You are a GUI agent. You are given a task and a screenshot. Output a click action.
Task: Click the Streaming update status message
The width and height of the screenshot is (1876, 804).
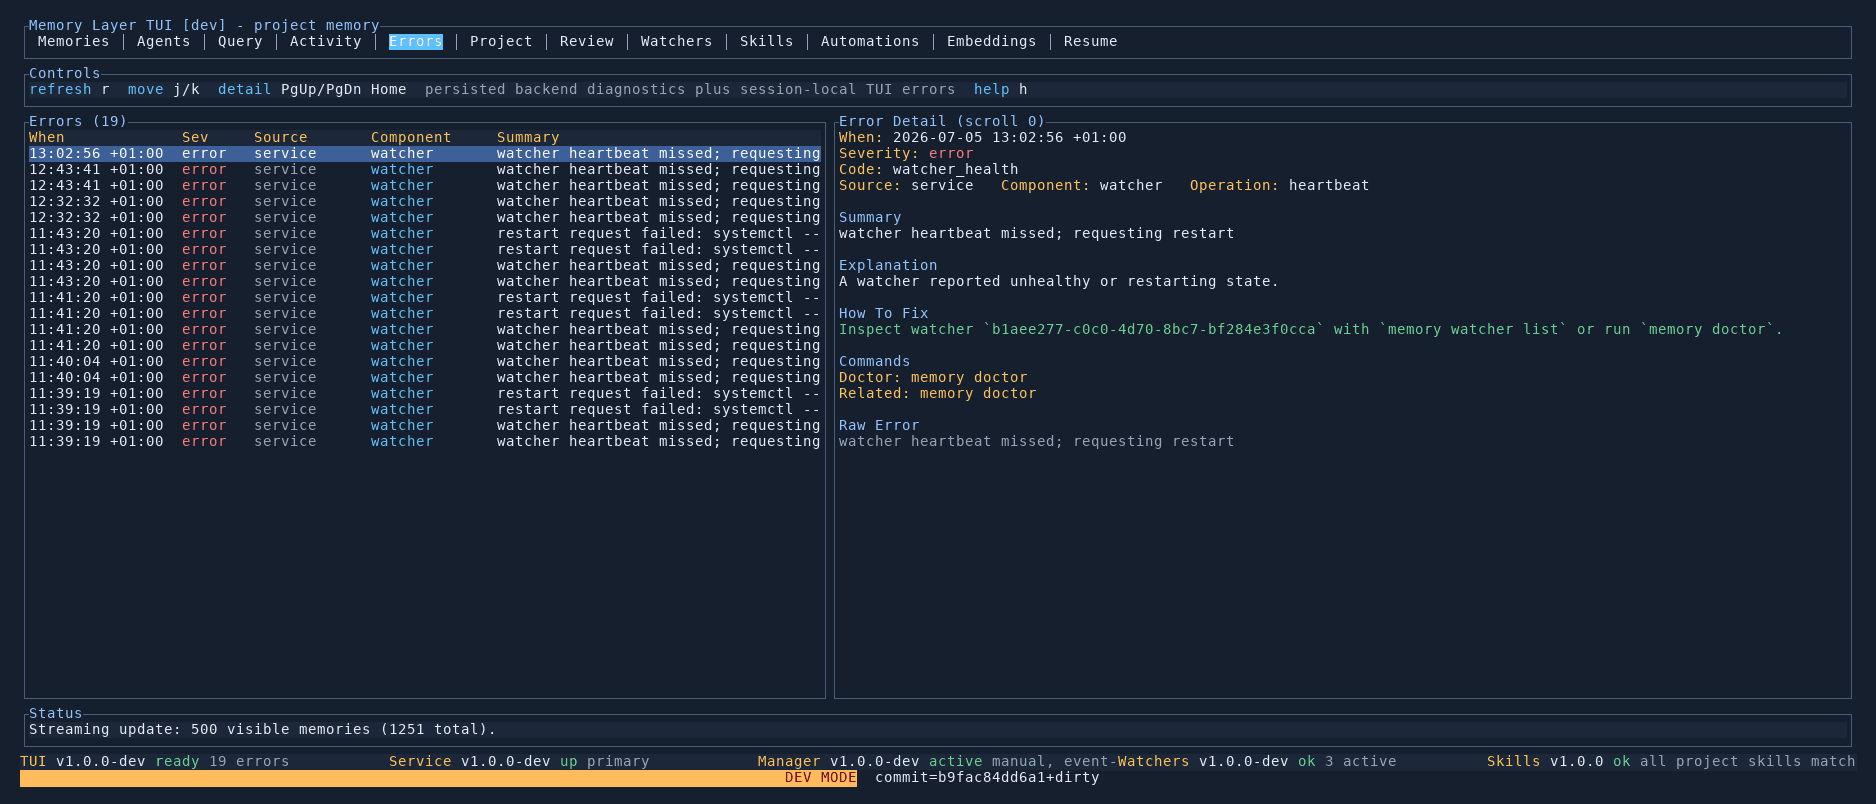[x=262, y=729]
